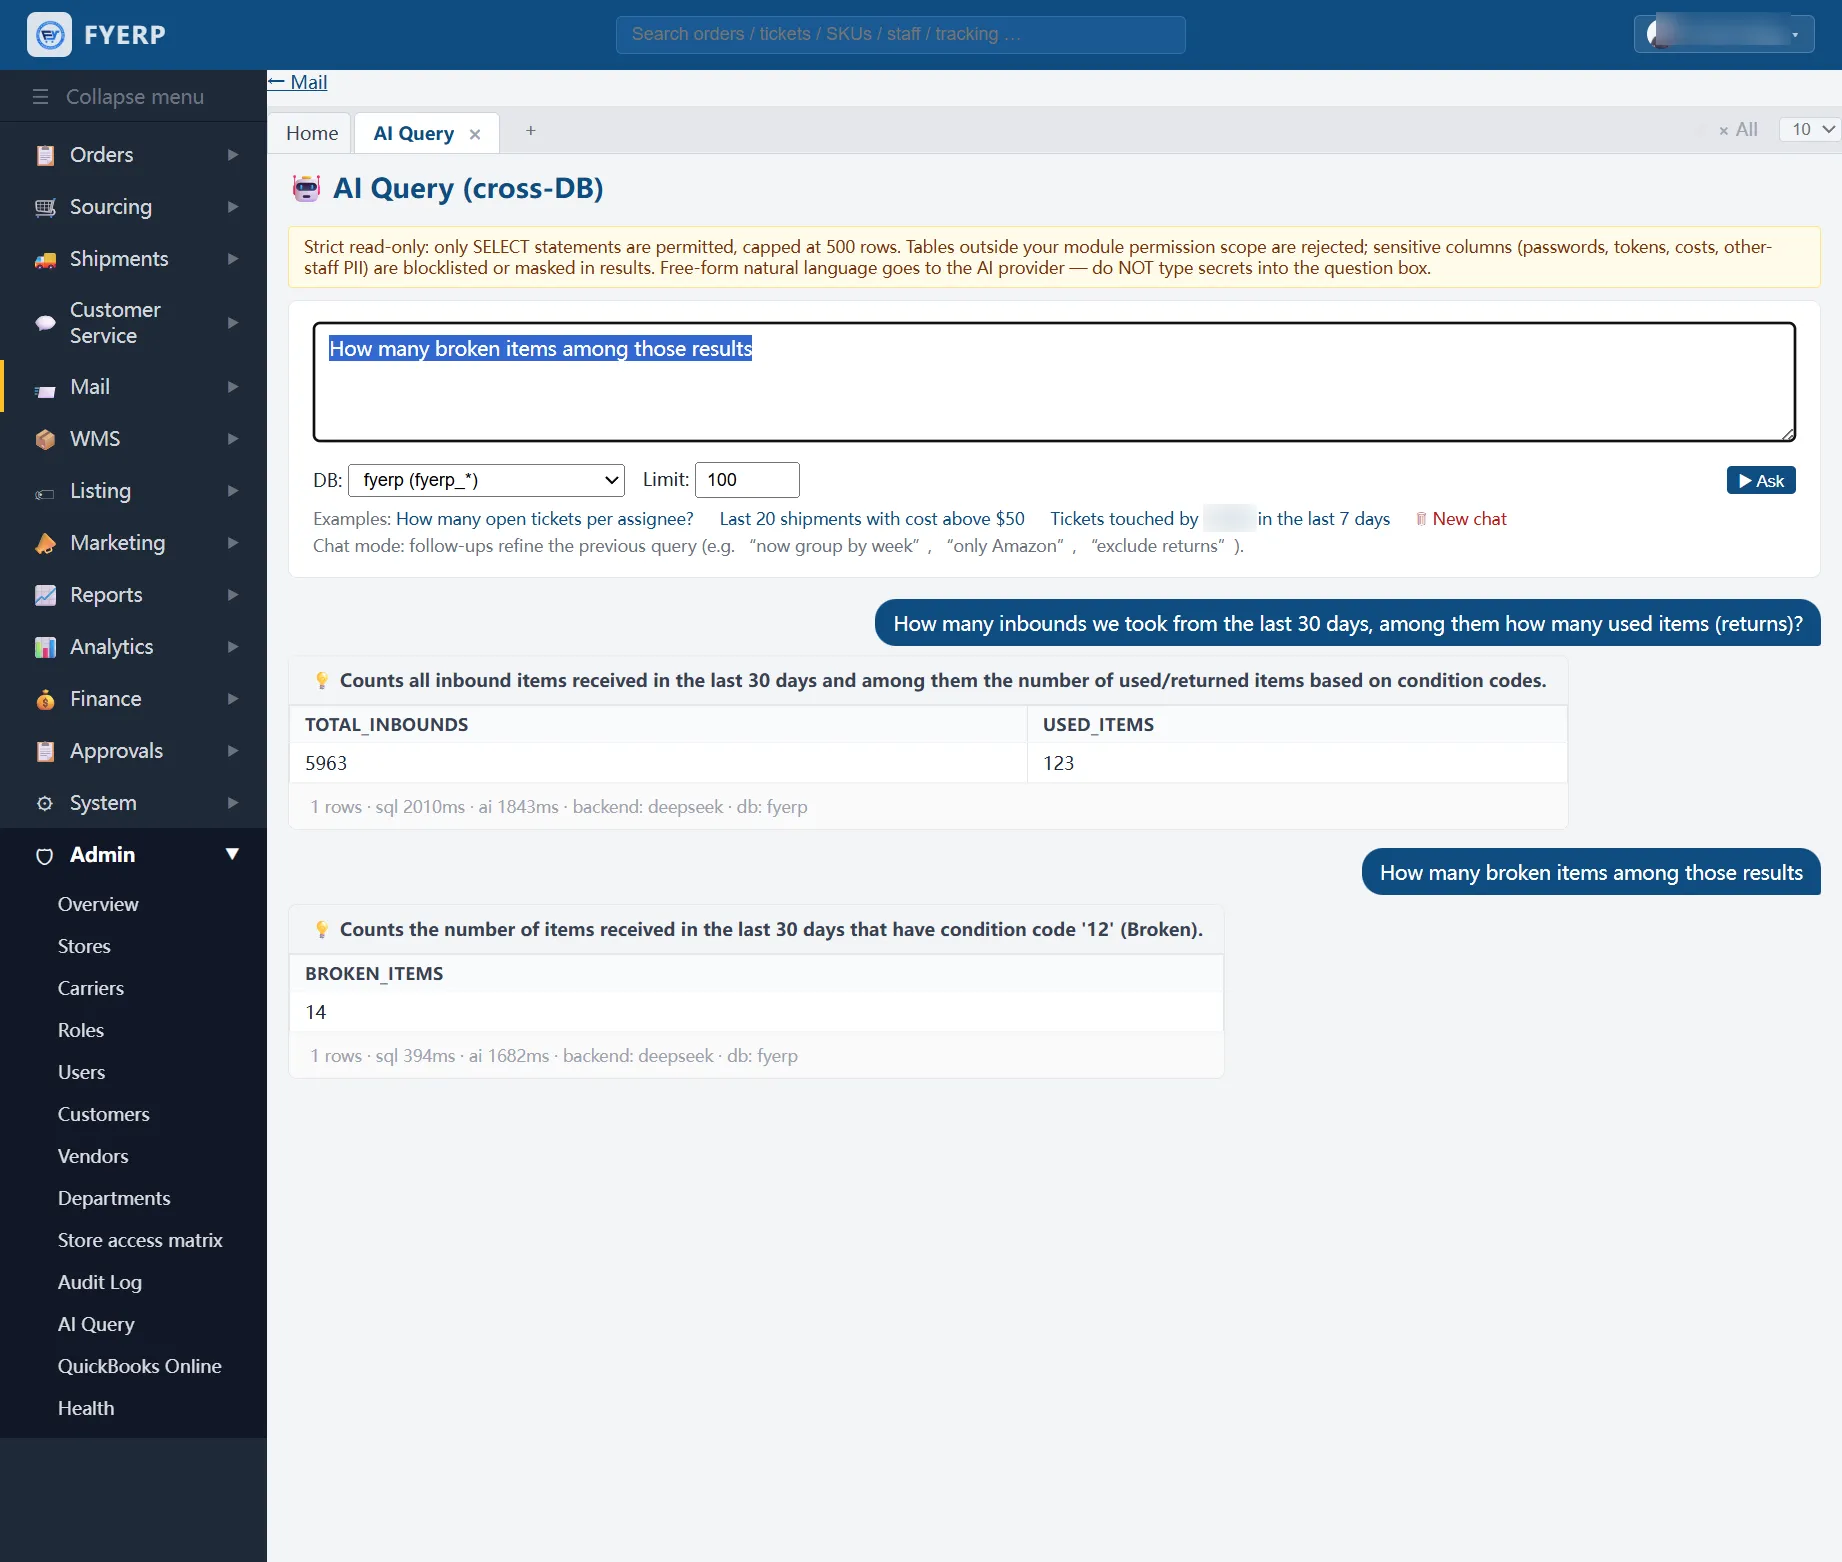Open the user account dropdown
This screenshot has width=1842, height=1562.
click(1724, 34)
